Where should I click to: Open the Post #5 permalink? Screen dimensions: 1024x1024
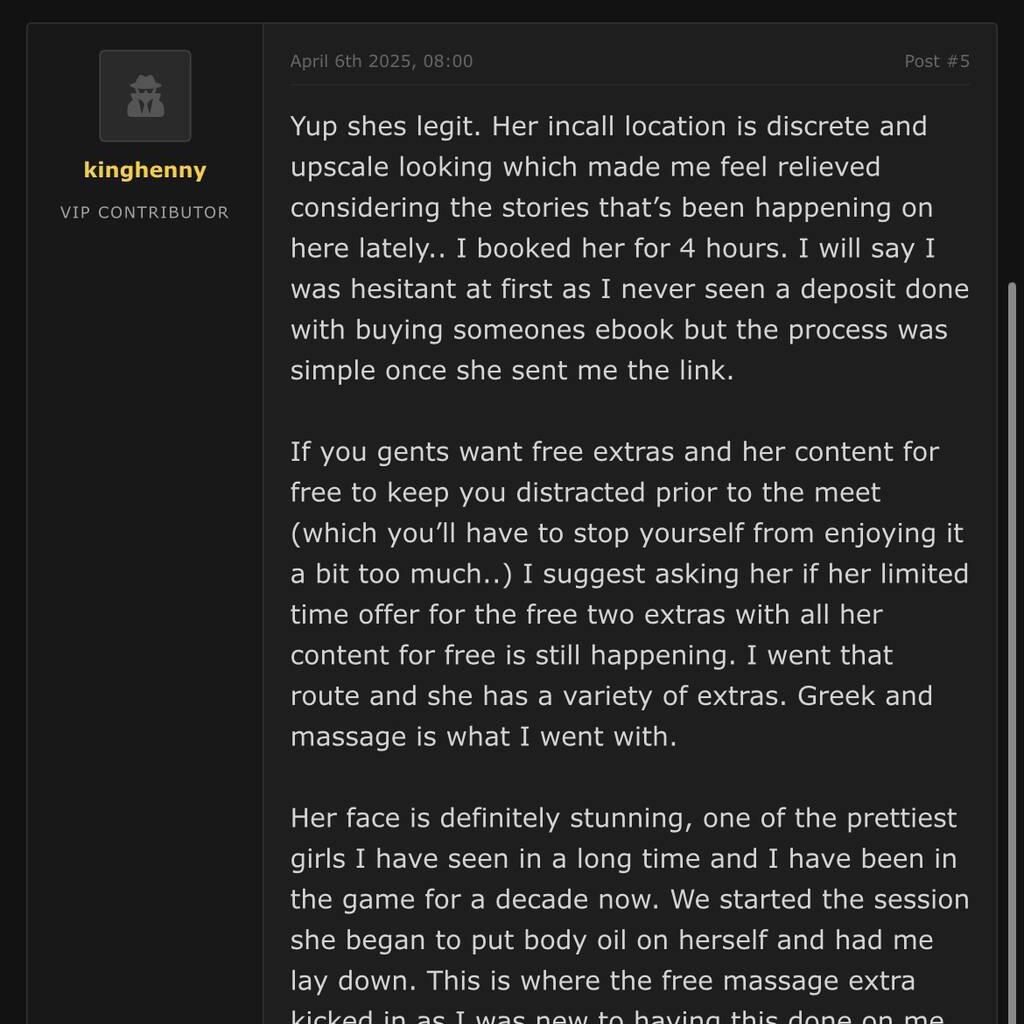(937, 61)
